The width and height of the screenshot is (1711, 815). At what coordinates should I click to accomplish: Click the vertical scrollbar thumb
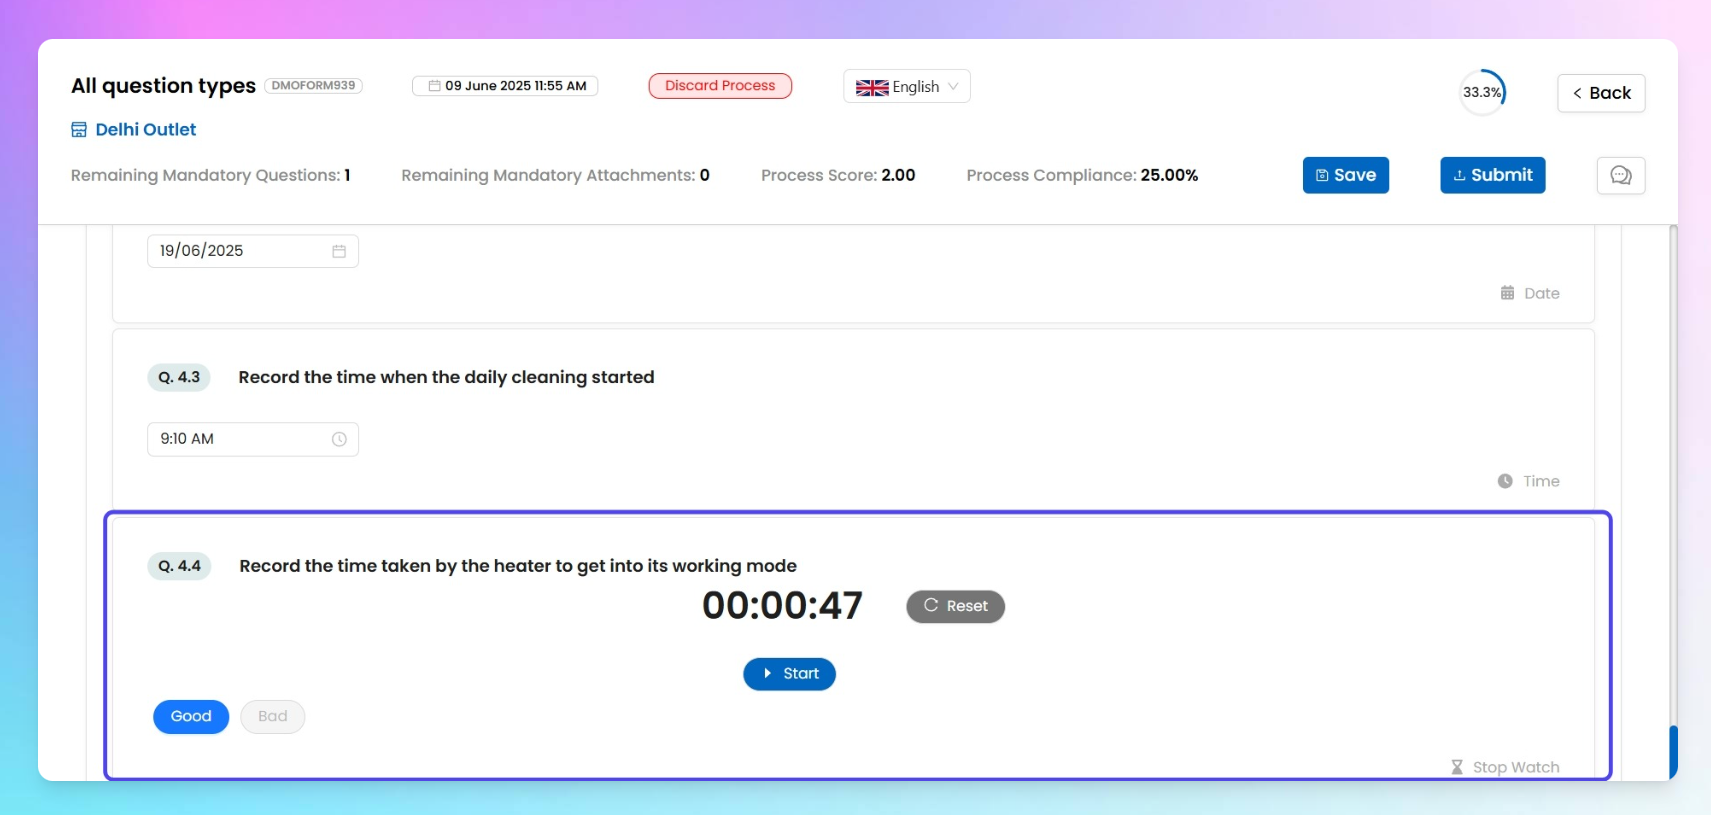1673,752
